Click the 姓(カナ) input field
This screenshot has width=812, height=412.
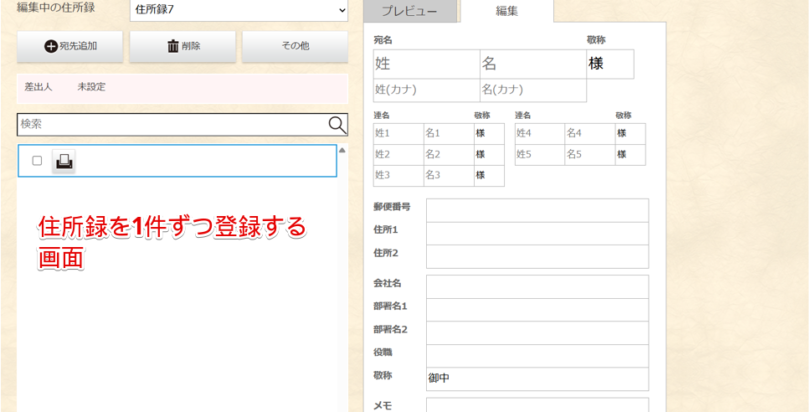coord(427,91)
